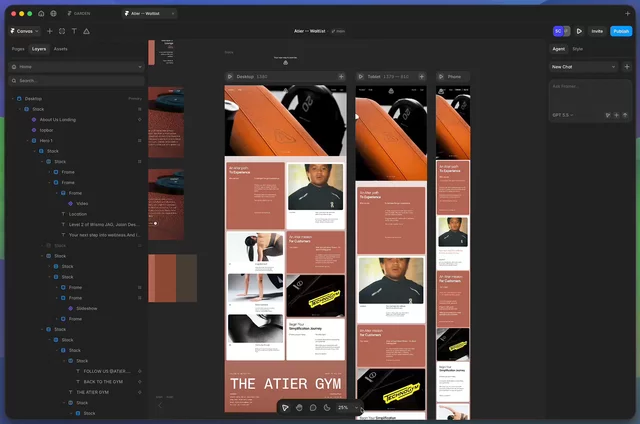The image size is (640, 424).
Task: Go to the Framer home dashboard icon
Action: coord(41,13)
